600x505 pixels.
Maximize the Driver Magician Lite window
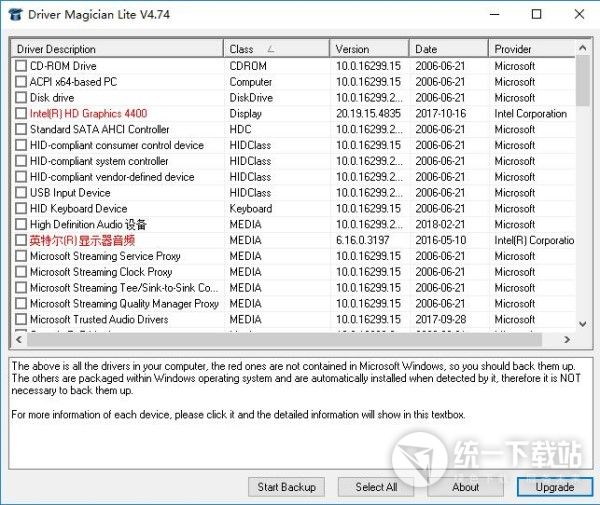(536, 15)
